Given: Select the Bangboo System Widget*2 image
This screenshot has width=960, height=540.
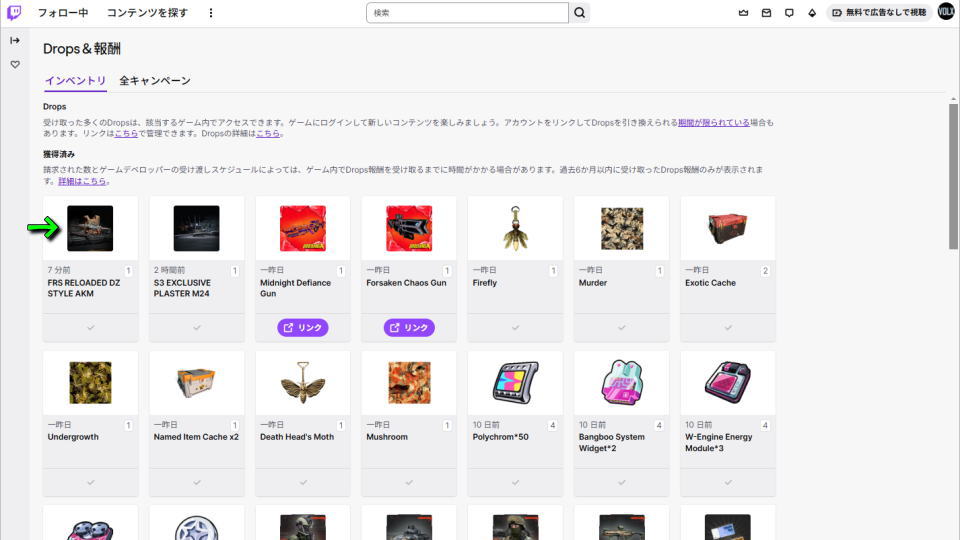Looking at the screenshot, I should (x=621, y=383).
